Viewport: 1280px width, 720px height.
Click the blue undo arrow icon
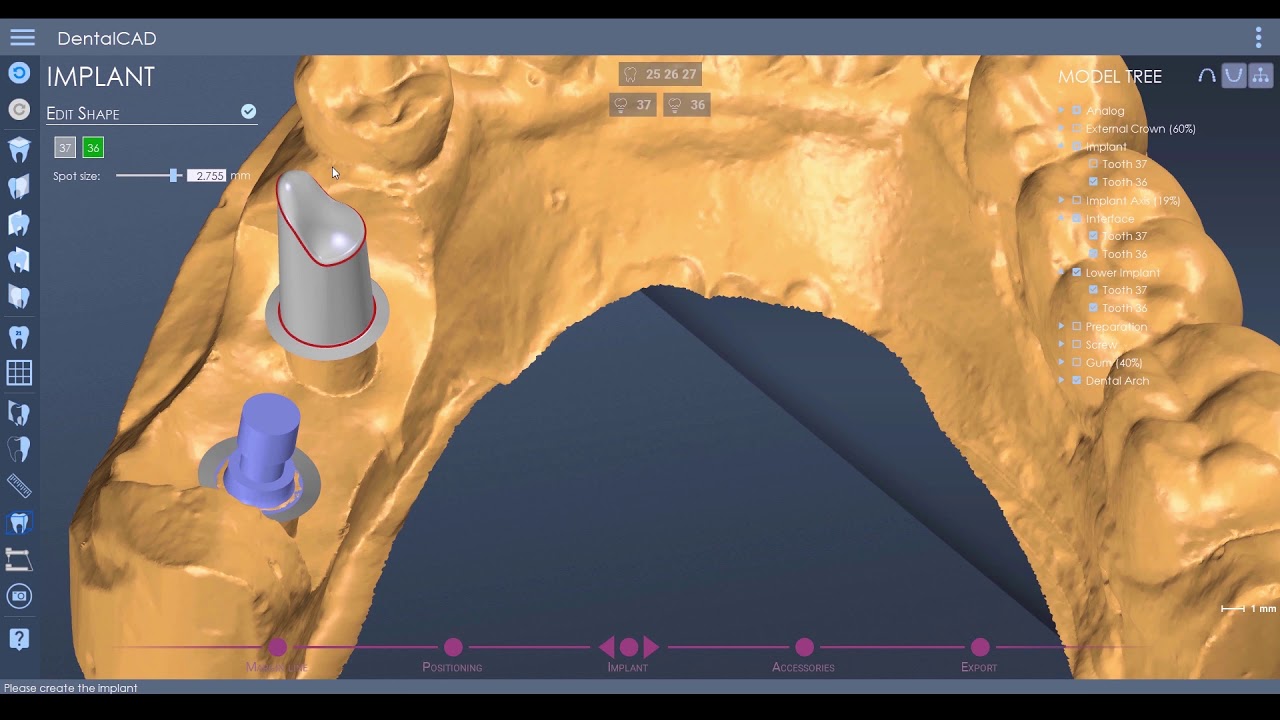coord(19,73)
